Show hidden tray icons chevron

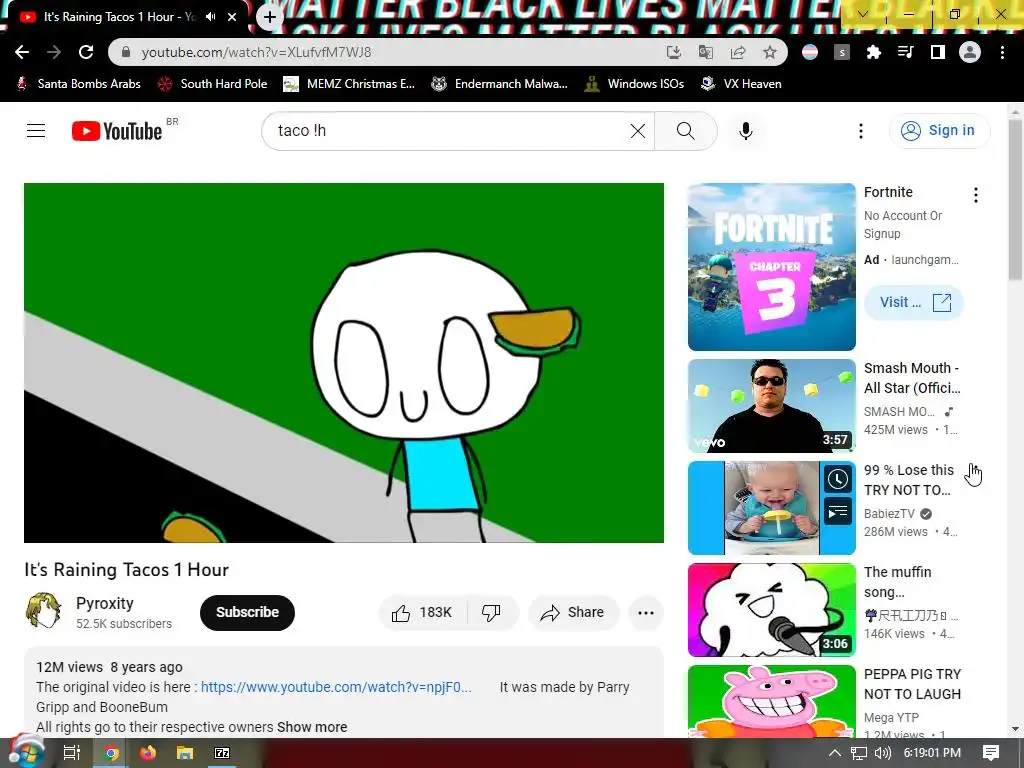point(835,753)
